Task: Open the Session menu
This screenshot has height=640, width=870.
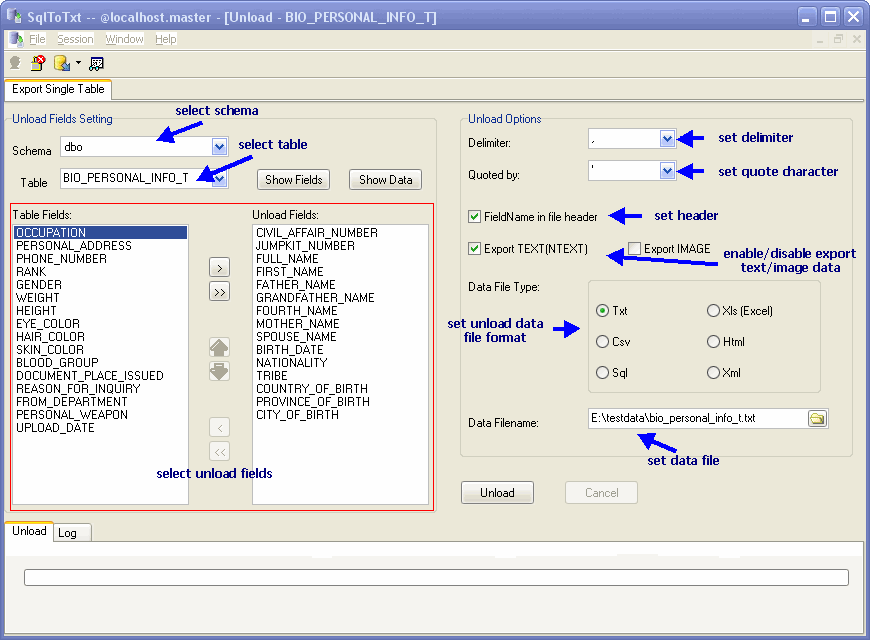Action: click(x=75, y=39)
